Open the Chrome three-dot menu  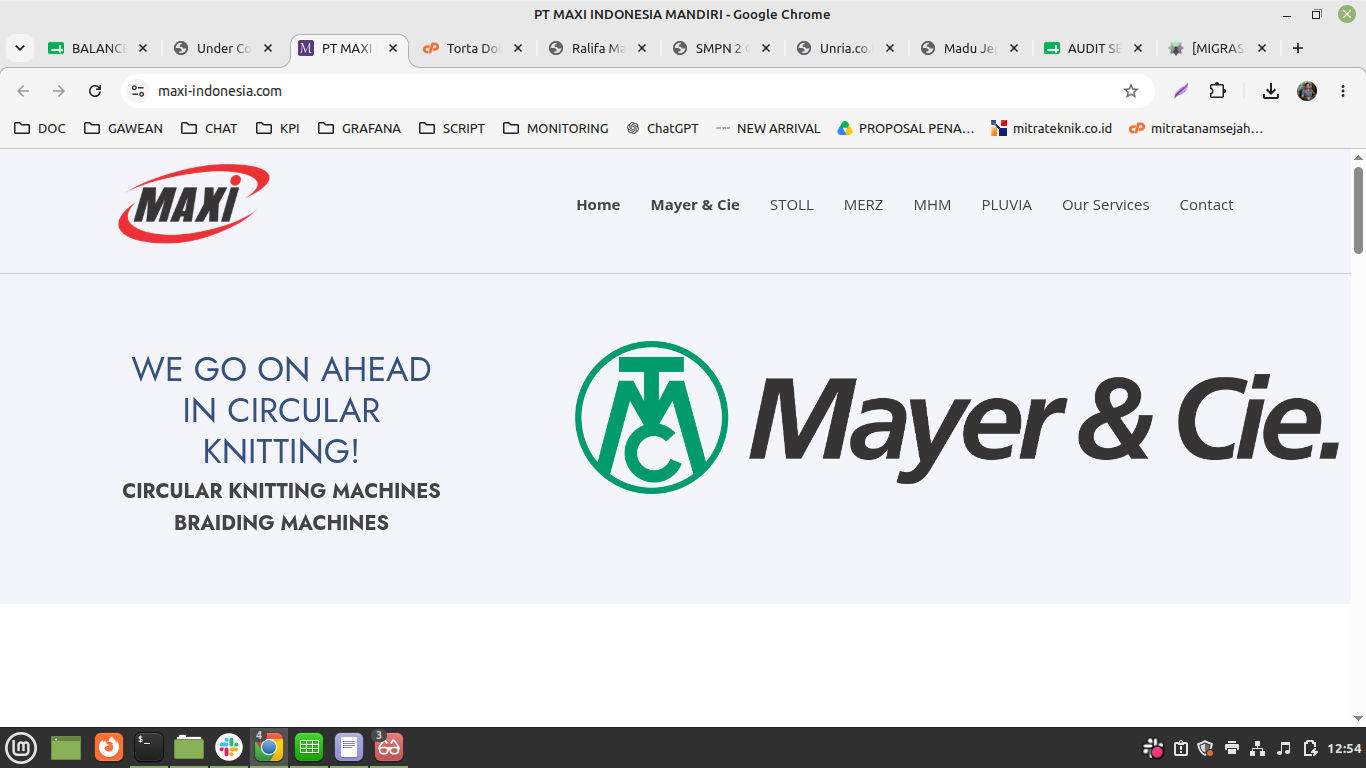1343,91
